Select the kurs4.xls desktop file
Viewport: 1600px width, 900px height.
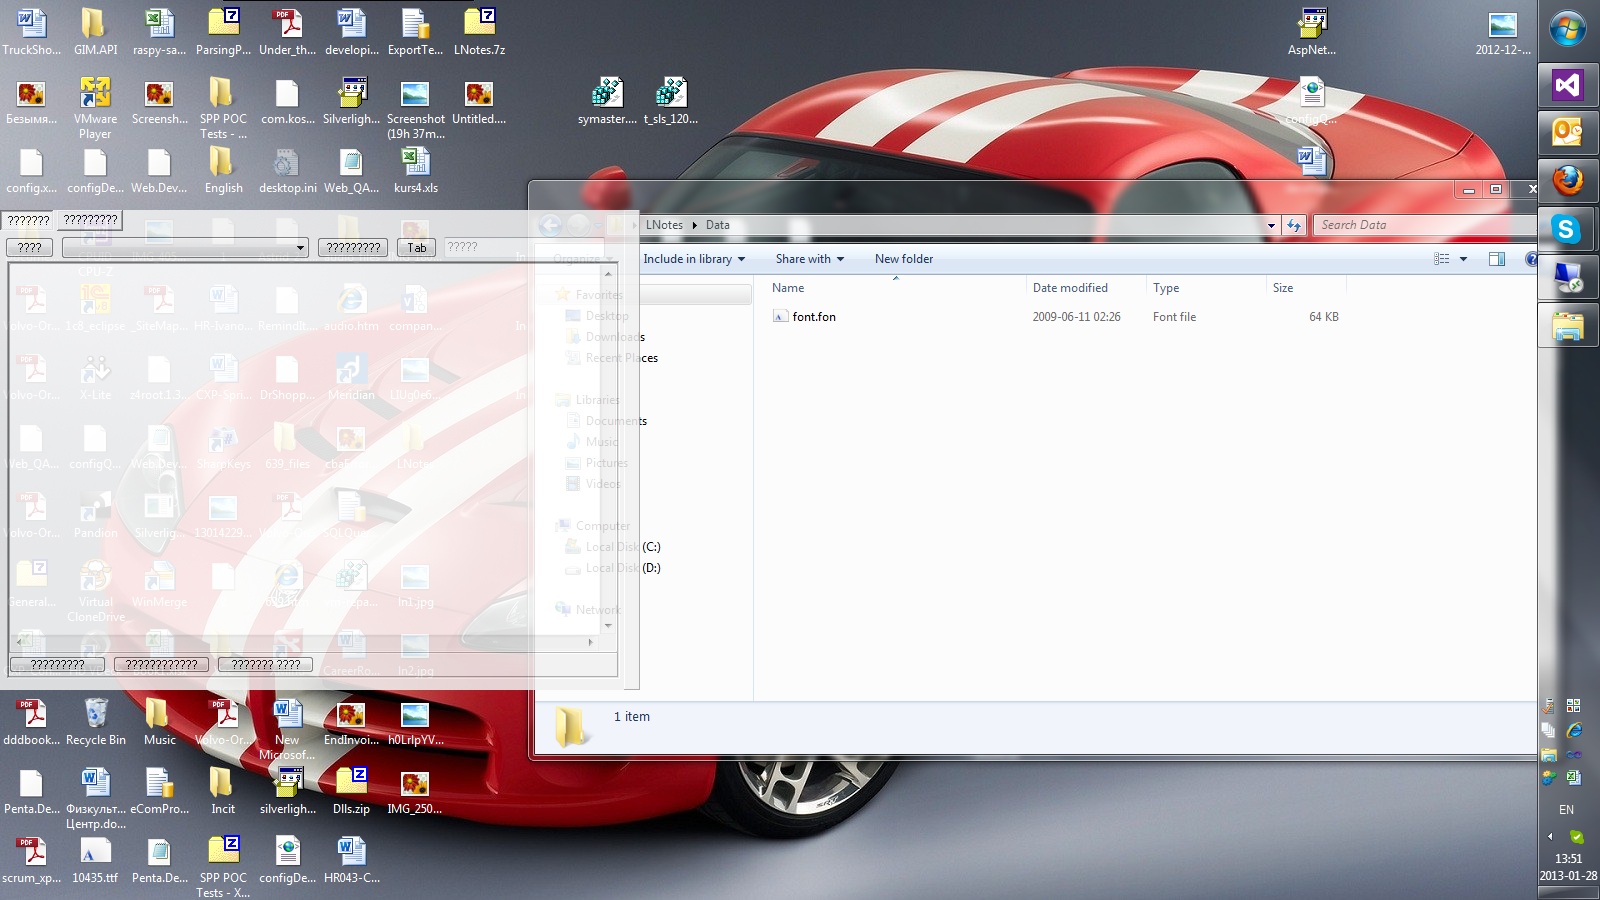[416, 170]
